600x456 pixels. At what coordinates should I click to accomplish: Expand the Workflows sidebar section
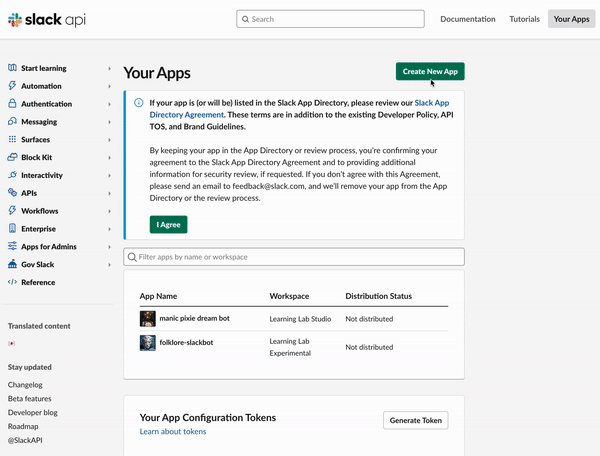click(108, 211)
